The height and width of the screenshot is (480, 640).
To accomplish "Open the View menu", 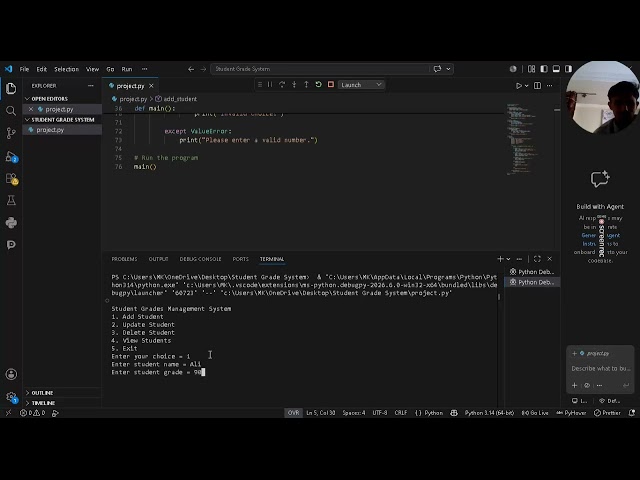I will 92,69.
